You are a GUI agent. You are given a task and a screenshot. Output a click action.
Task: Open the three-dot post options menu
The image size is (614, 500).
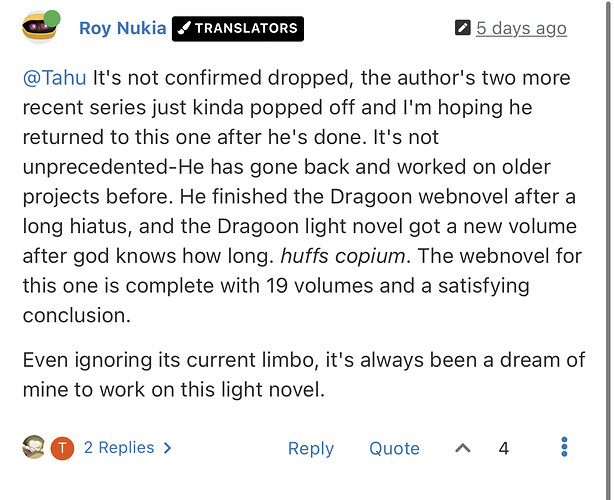[564, 447]
